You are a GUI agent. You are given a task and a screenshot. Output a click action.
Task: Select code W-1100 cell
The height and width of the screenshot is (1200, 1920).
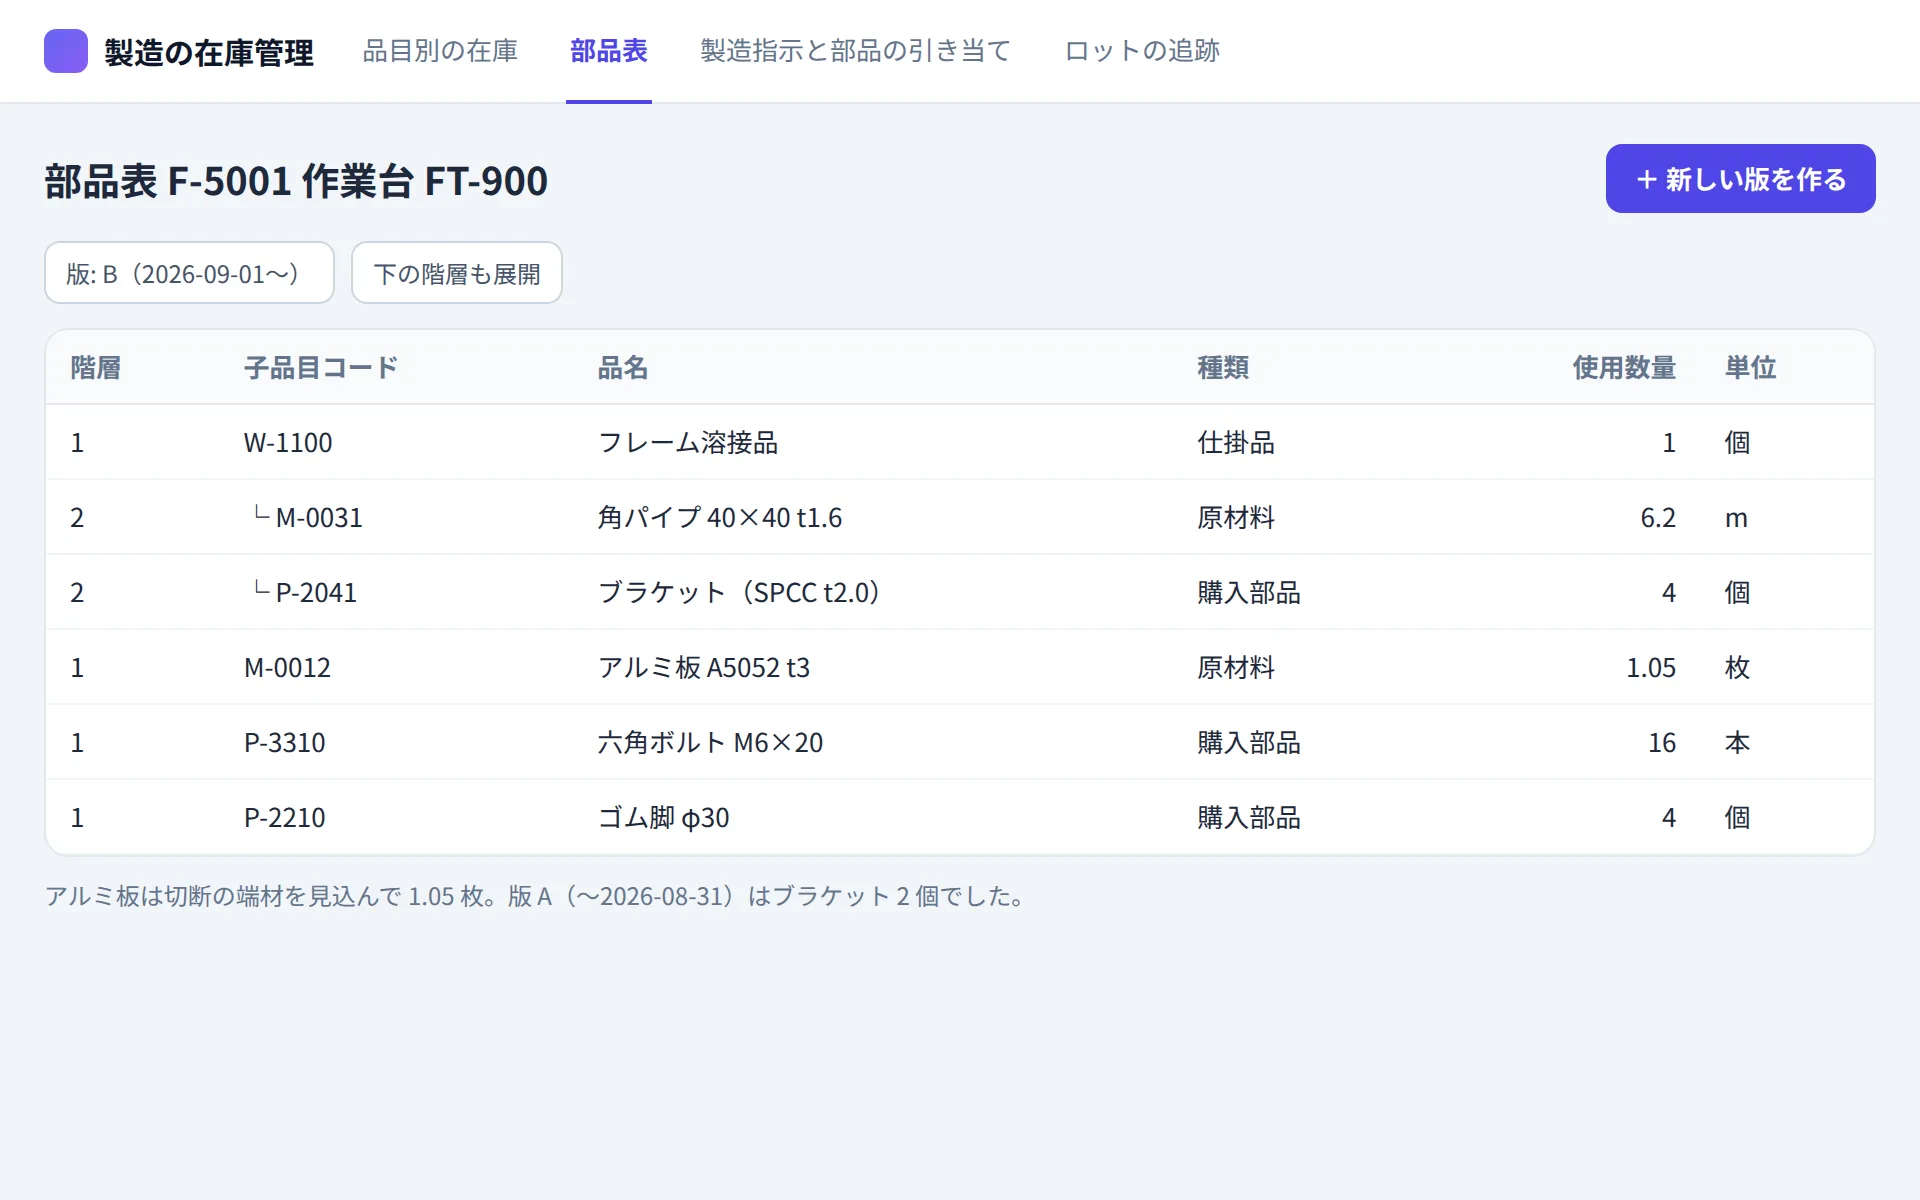(288, 443)
